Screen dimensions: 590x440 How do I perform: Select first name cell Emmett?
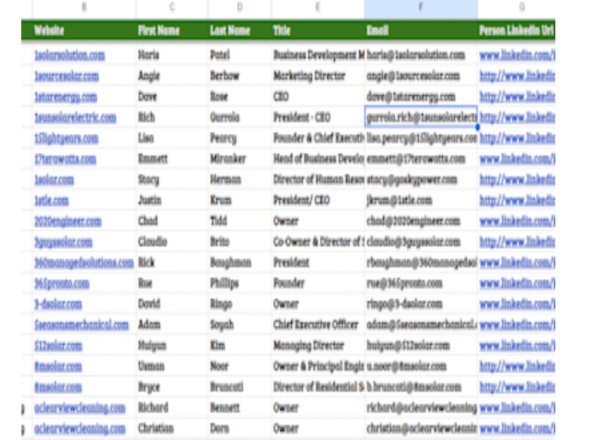[172, 159]
